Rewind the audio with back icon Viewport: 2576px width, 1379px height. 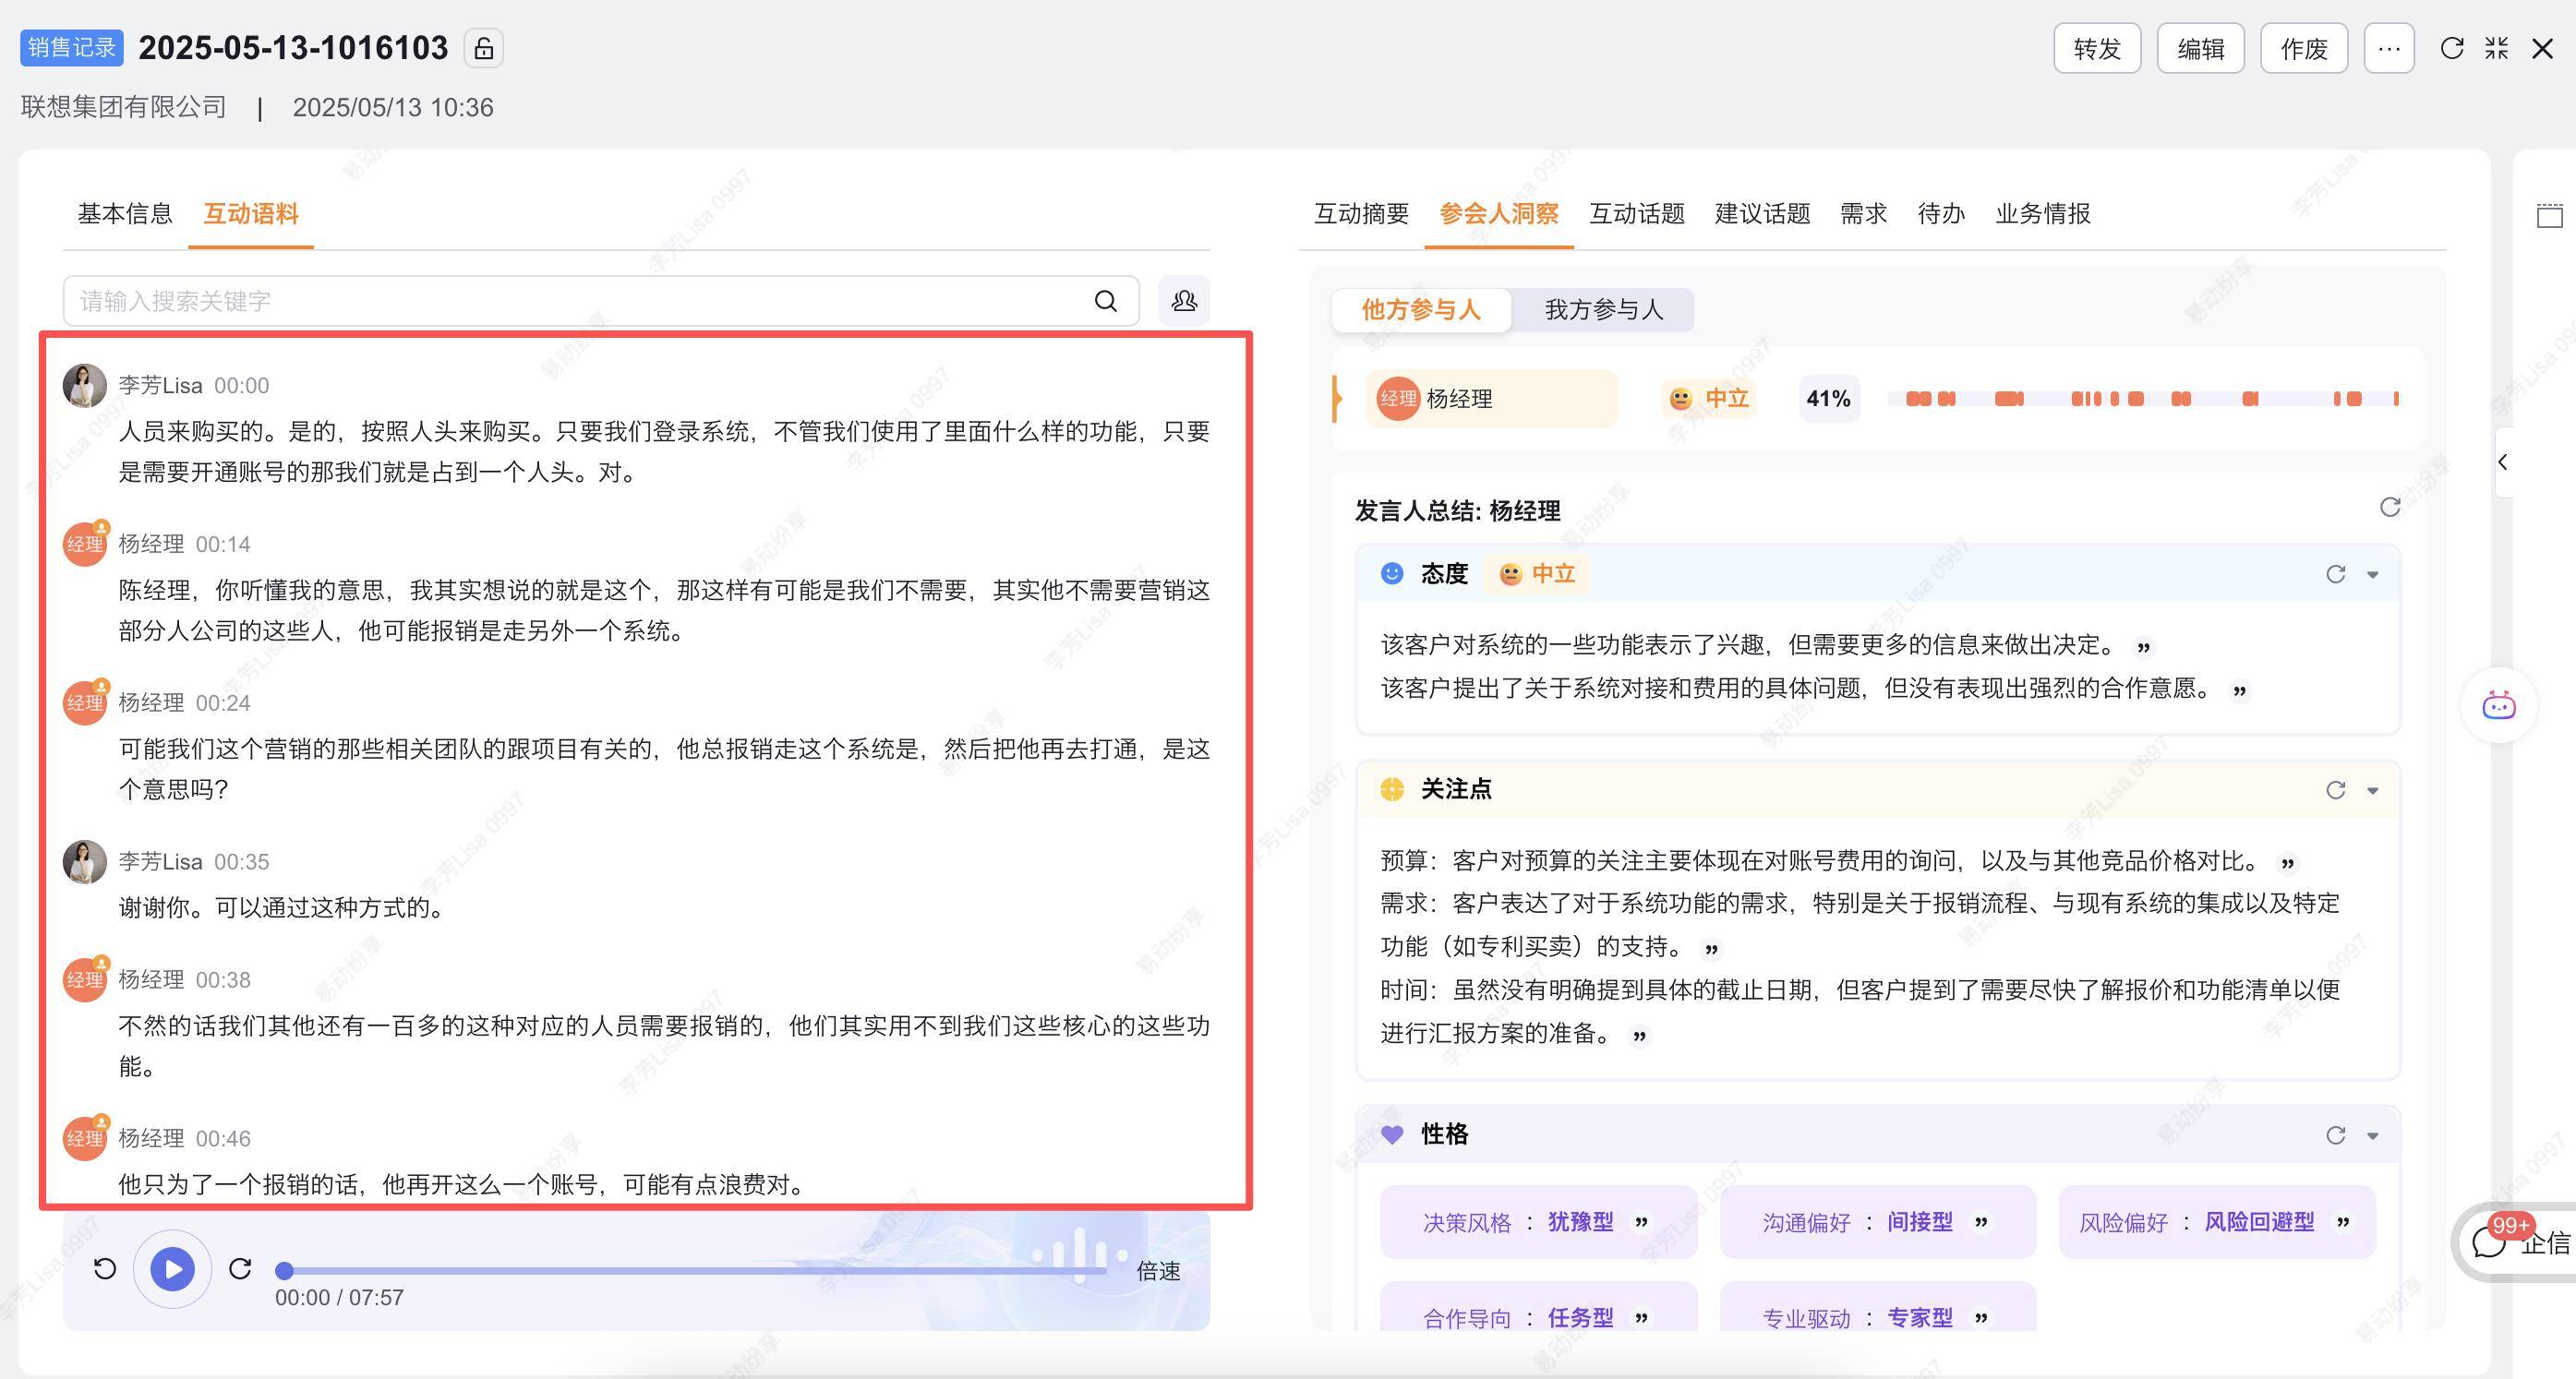click(105, 1269)
